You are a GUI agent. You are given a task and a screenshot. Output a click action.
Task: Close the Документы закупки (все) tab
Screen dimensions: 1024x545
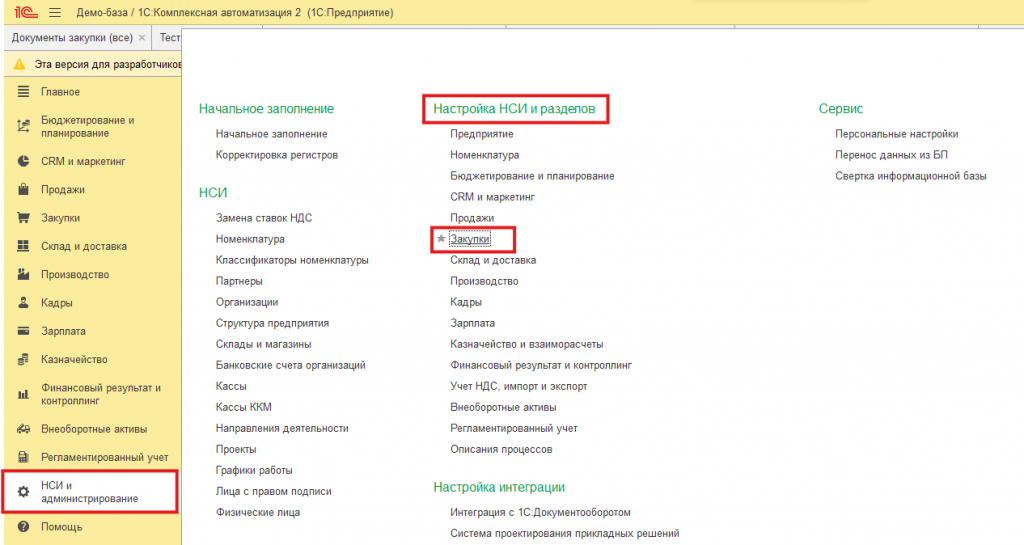(142, 38)
